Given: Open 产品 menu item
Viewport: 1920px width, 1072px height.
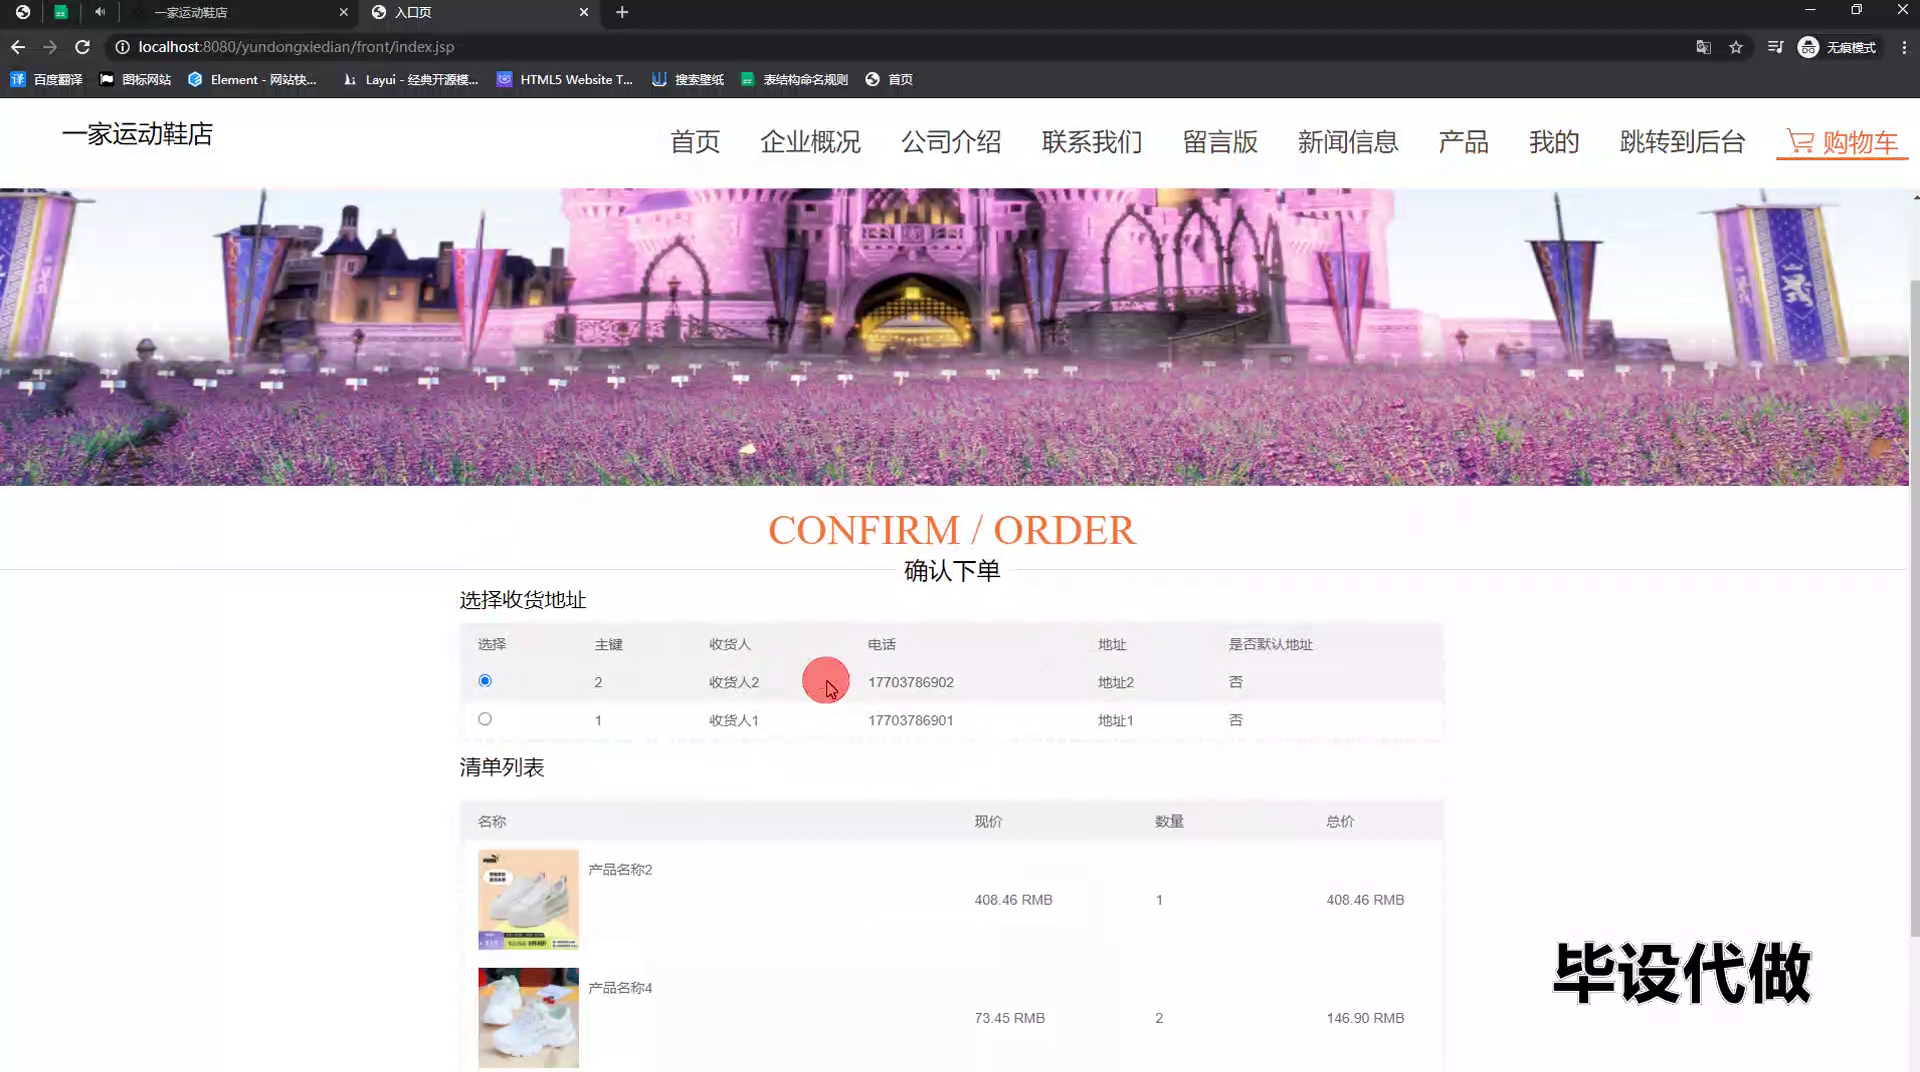Looking at the screenshot, I should point(1463,142).
